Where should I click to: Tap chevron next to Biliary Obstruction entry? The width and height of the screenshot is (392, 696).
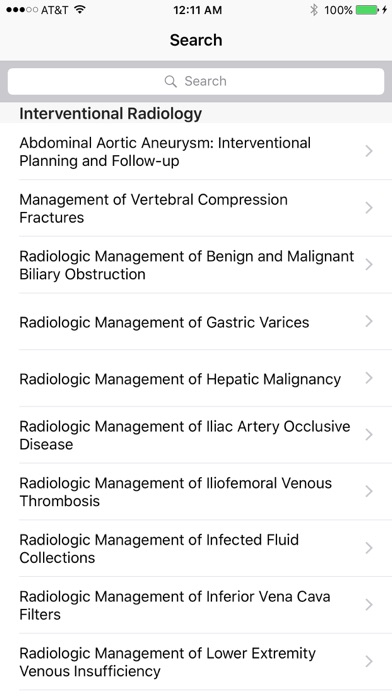(x=368, y=265)
